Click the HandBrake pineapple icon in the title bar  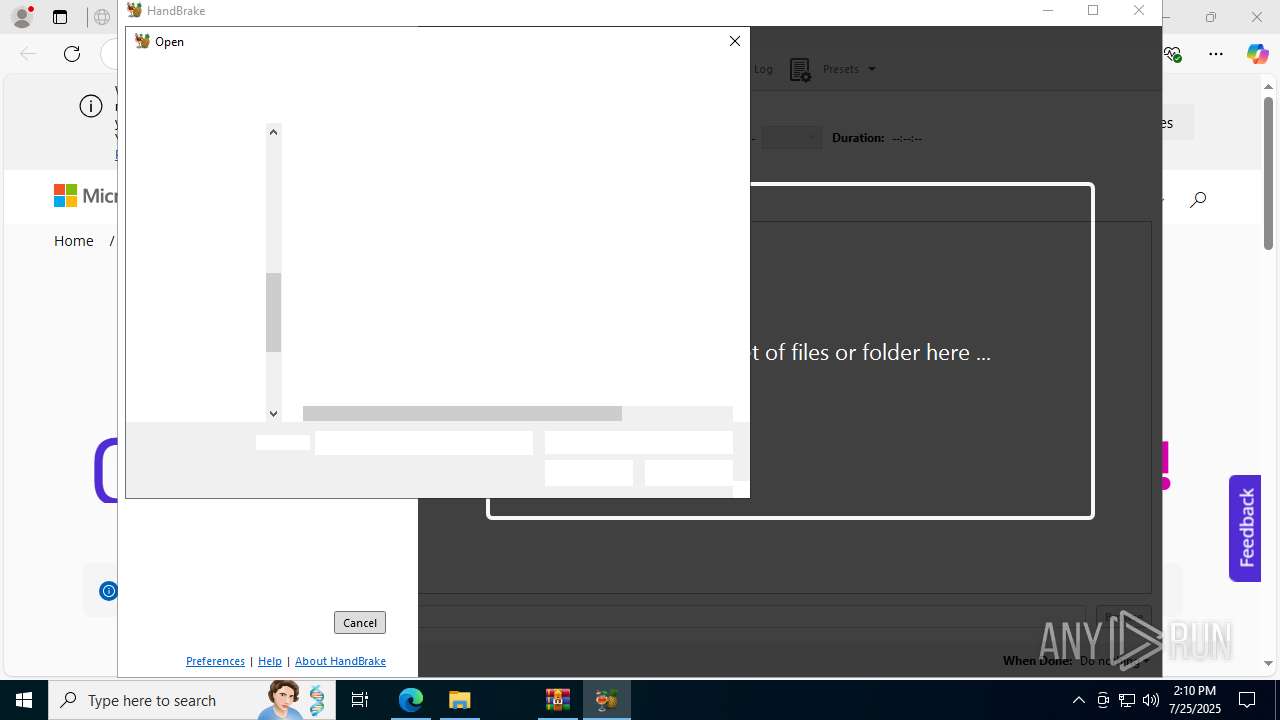click(134, 10)
